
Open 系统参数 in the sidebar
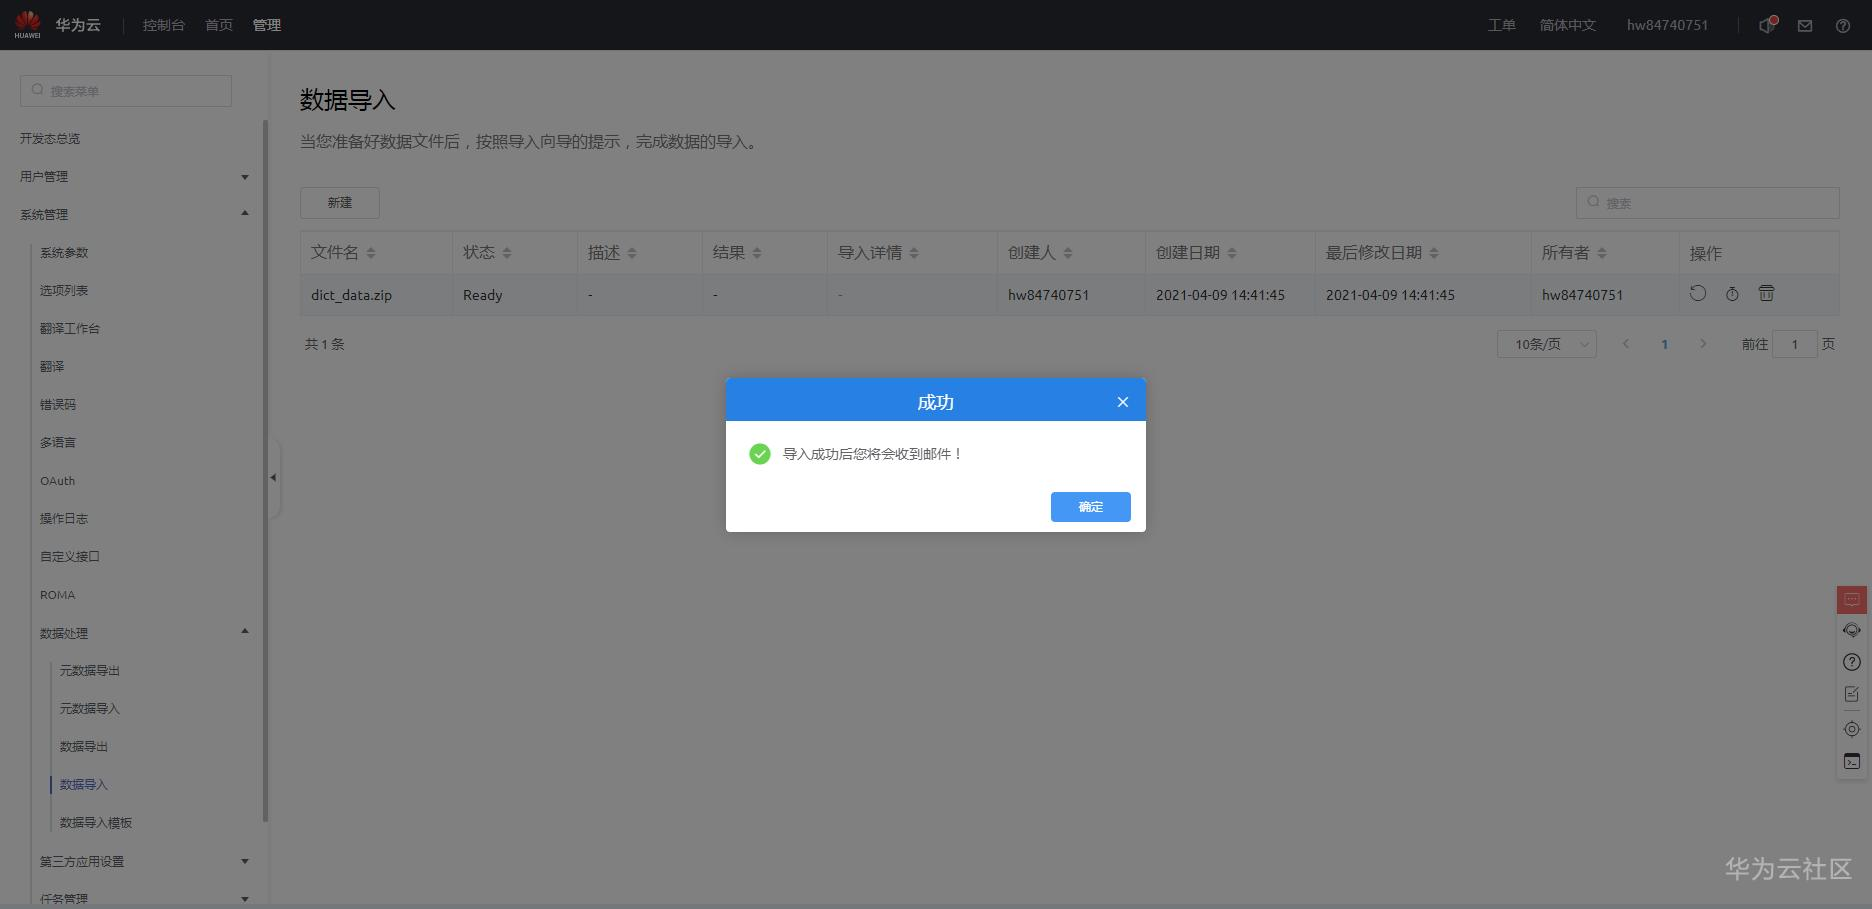coord(64,253)
